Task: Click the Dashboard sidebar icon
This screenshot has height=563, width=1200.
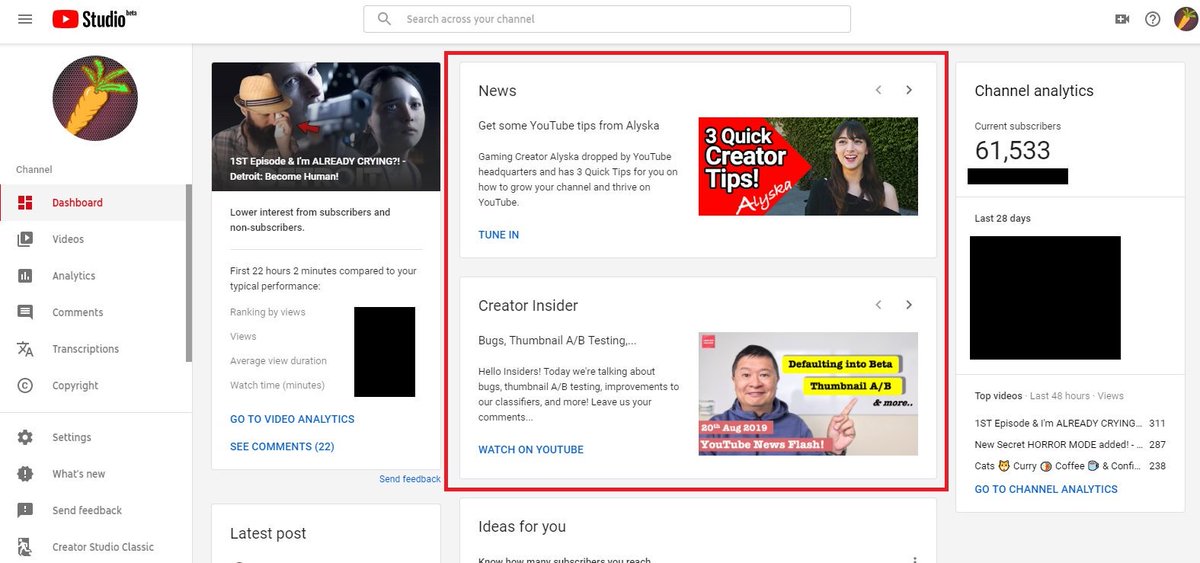Action: click(x=26, y=203)
